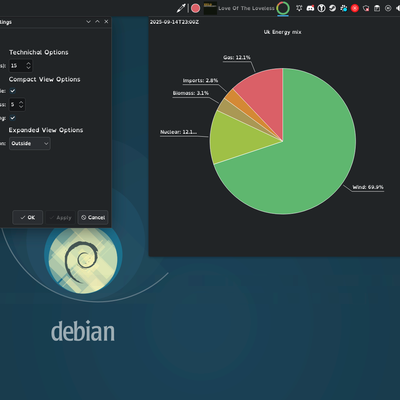Decrease the spinbox showing 5
Screen dimensions: 400x400
[21, 107]
